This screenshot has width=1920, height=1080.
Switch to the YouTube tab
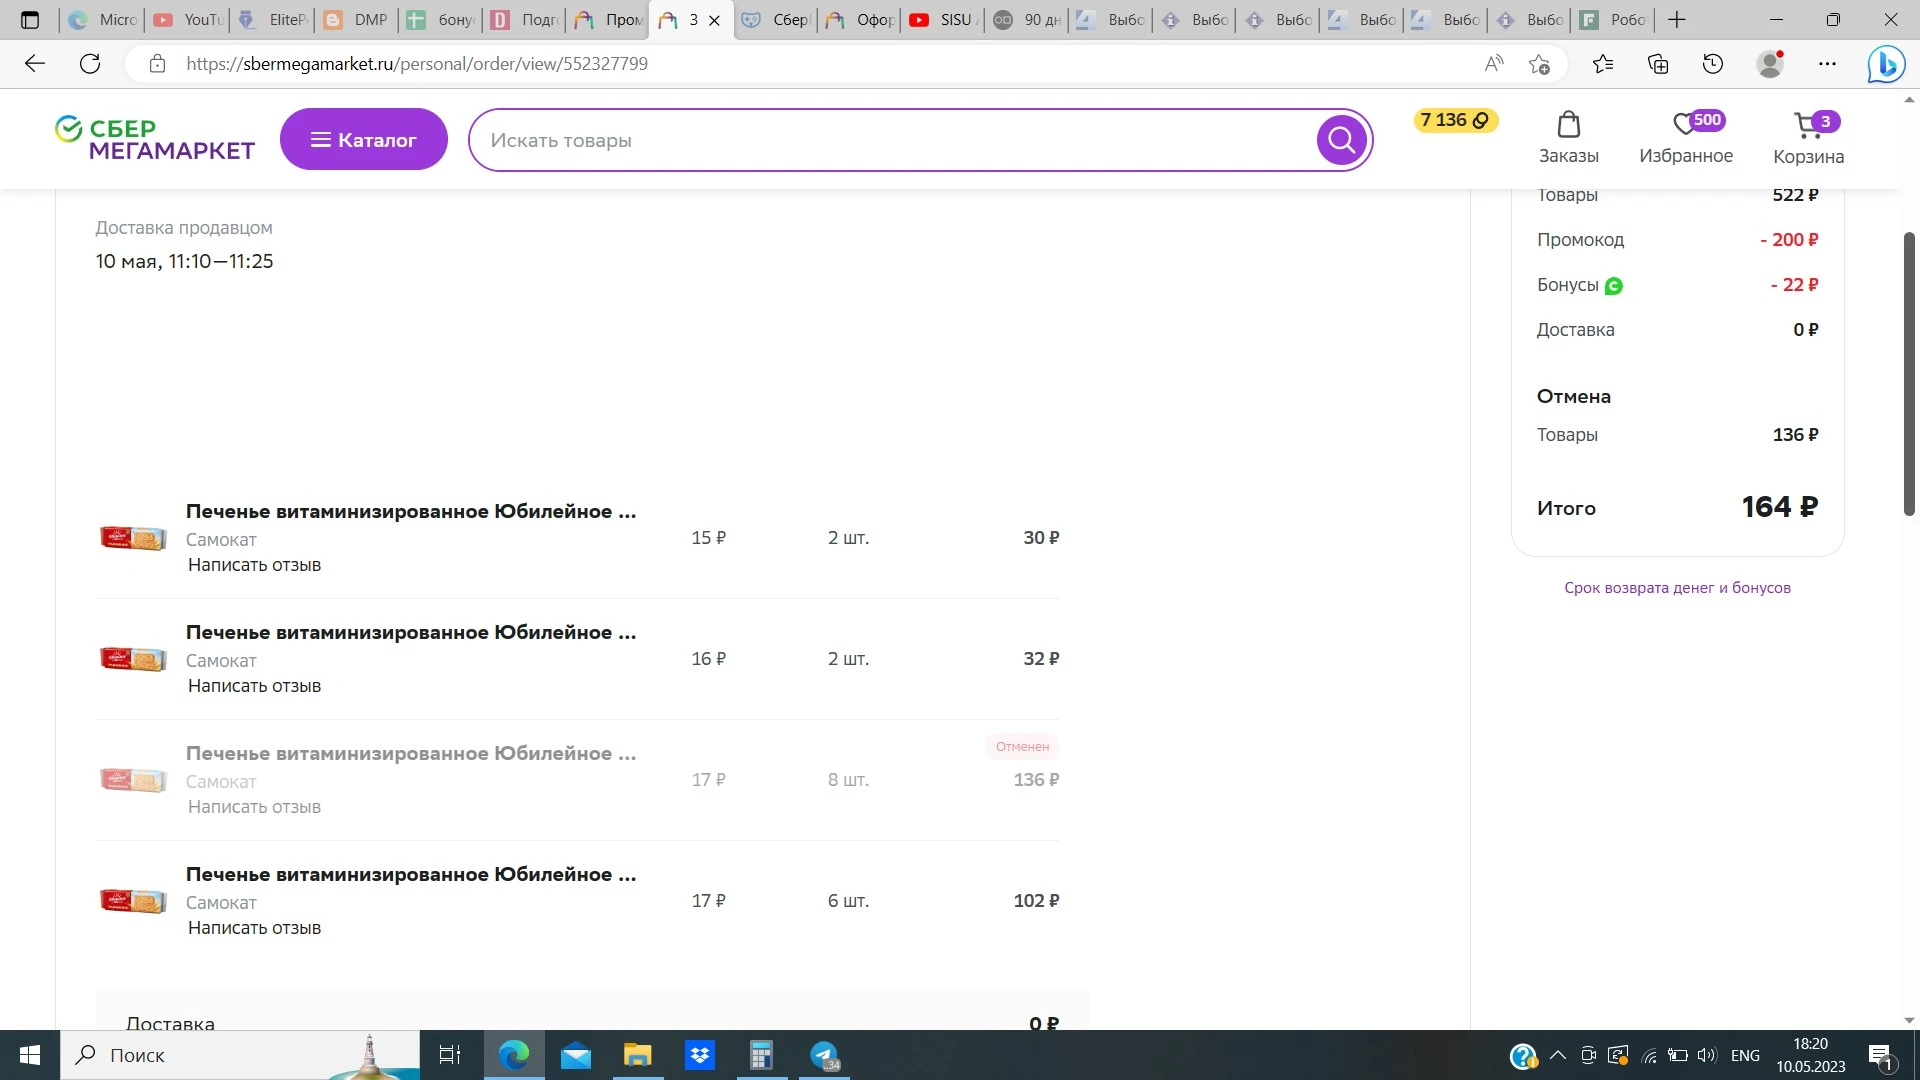pos(188,20)
